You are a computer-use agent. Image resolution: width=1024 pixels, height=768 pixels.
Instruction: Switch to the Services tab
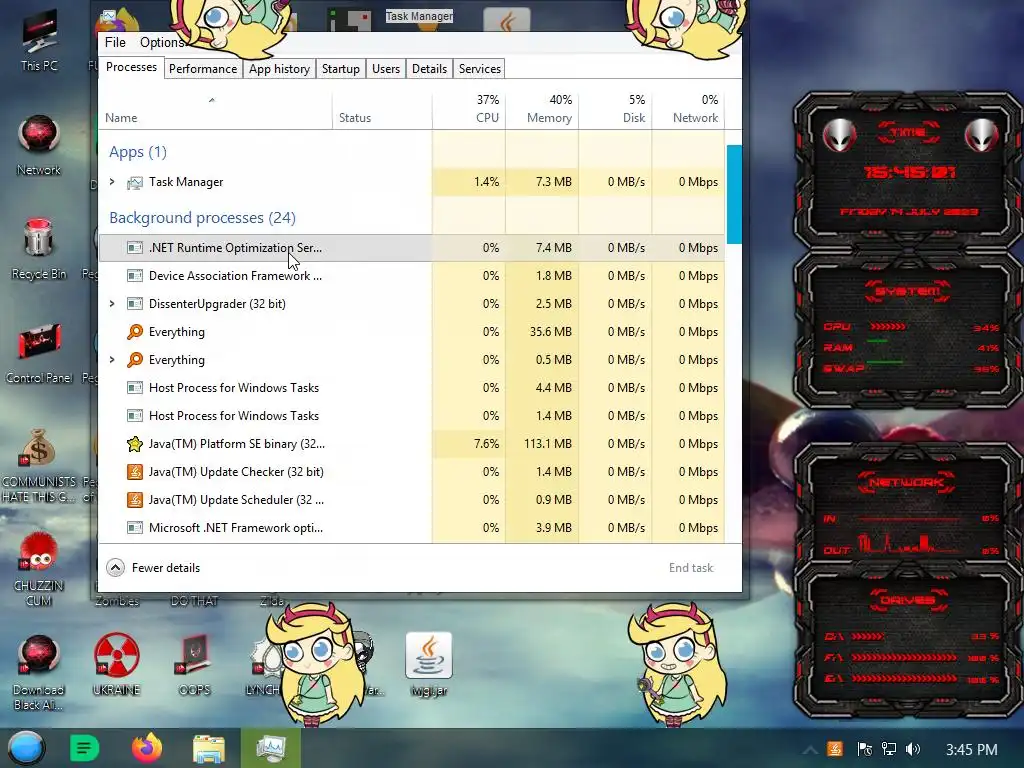click(x=479, y=69)
